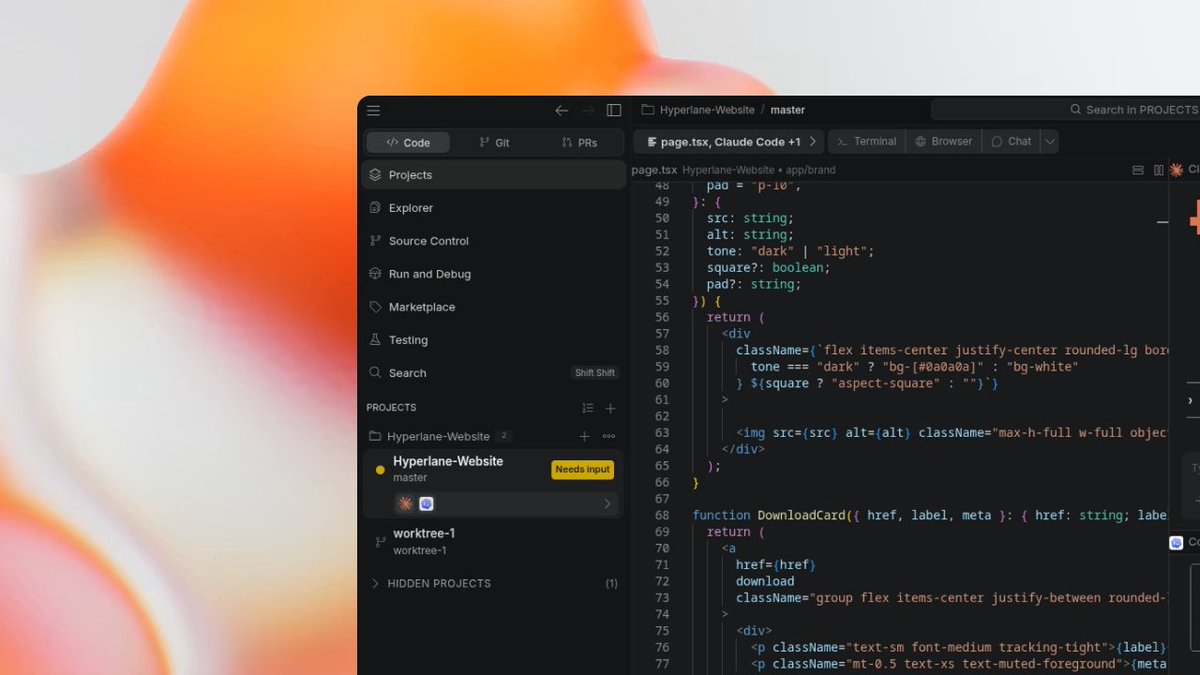Open Search in the sidebar

coord(494,373)
